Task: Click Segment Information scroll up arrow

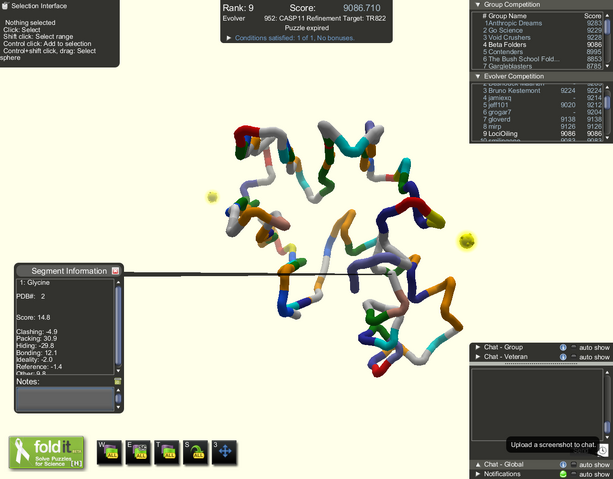Action: tap(118, 282)
